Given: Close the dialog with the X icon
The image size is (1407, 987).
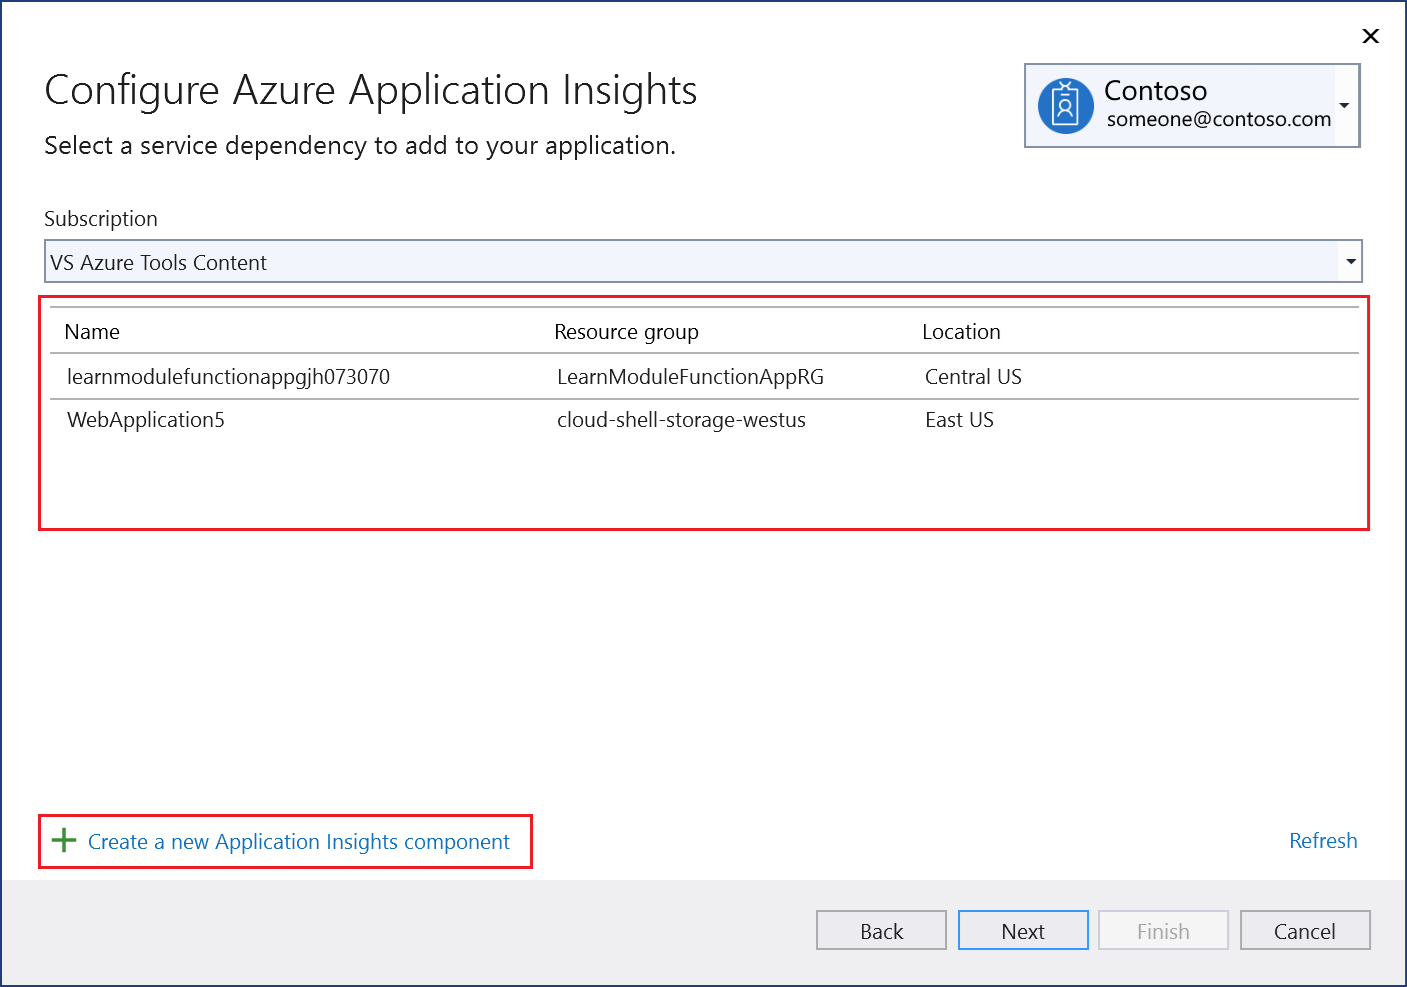Looking at the screenshot, I should (x=1370, y=36).
